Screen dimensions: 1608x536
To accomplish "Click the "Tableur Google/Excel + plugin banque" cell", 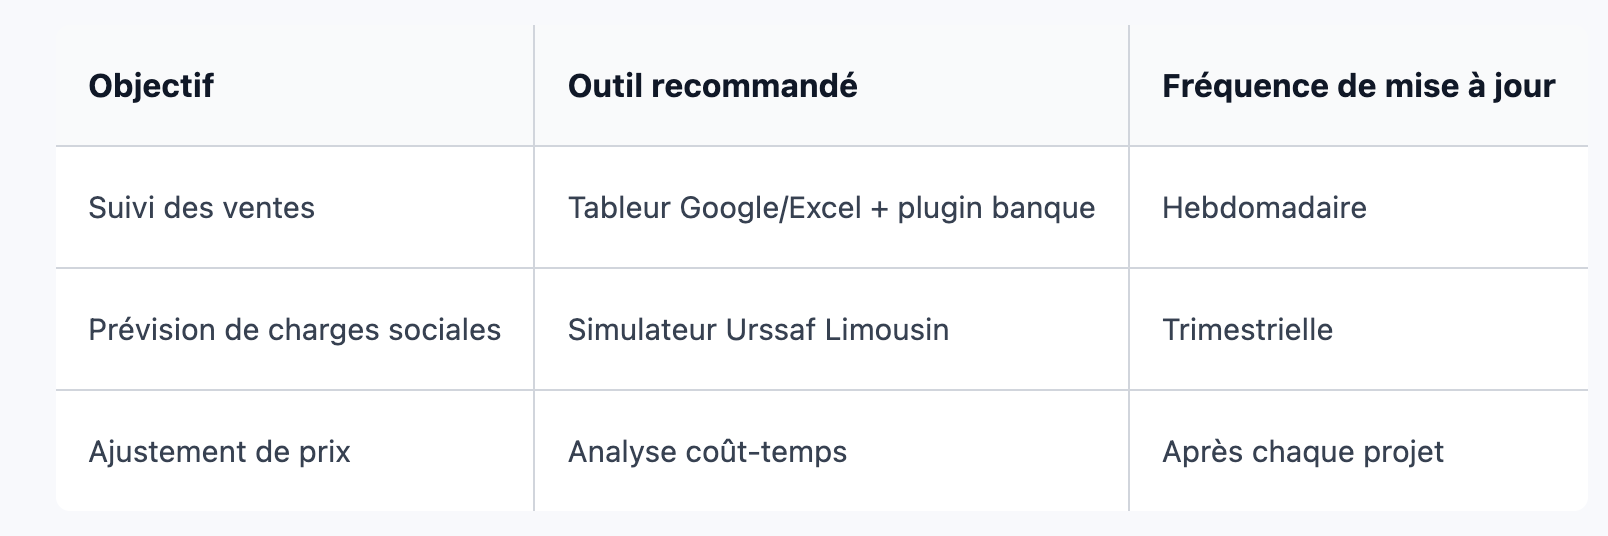I will 831,208.
